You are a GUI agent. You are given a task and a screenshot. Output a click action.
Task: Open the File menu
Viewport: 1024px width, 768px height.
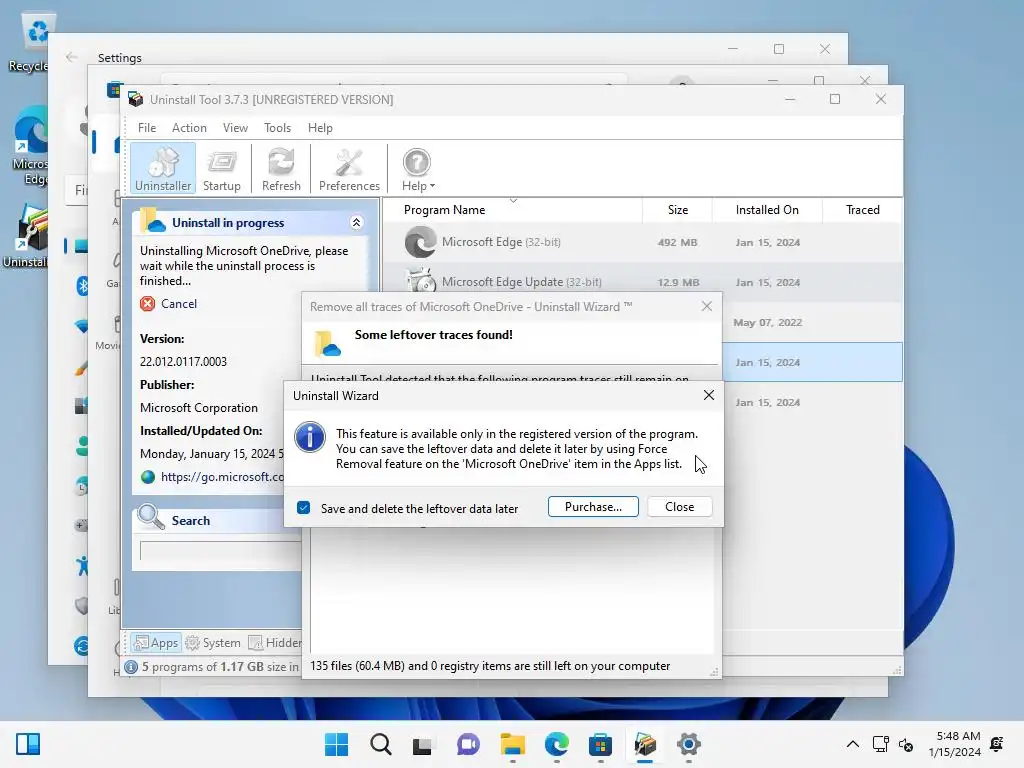(x=147, y=128)
